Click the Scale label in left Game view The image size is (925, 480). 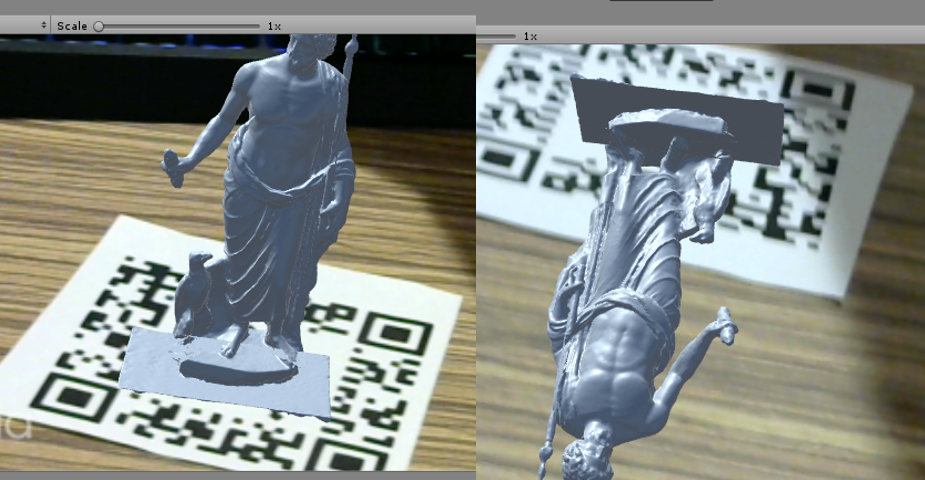71,26
